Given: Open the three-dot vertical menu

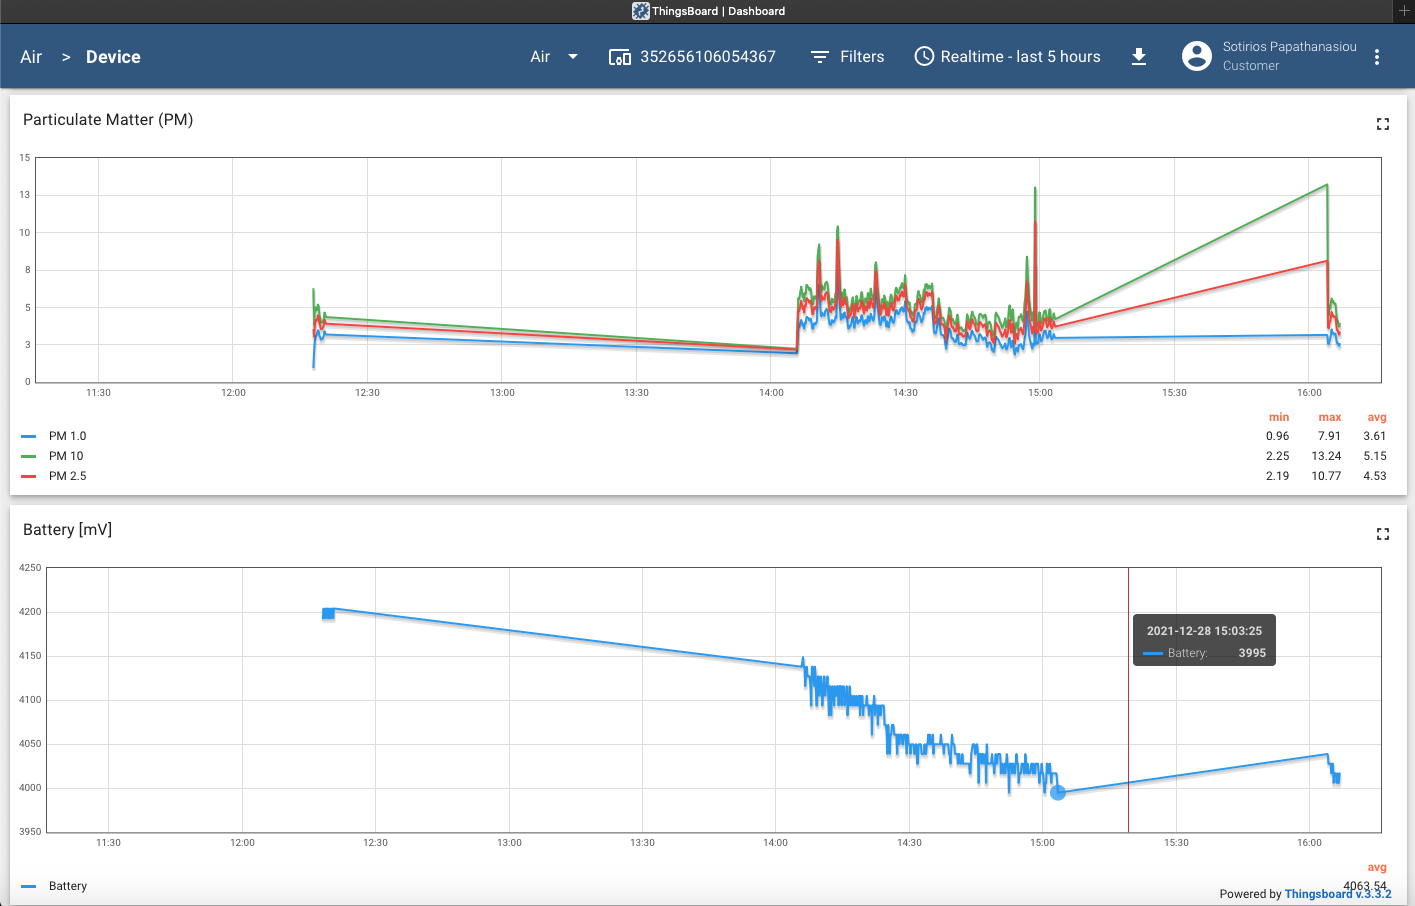Looking at the screenshot, I should (1377, 57).
